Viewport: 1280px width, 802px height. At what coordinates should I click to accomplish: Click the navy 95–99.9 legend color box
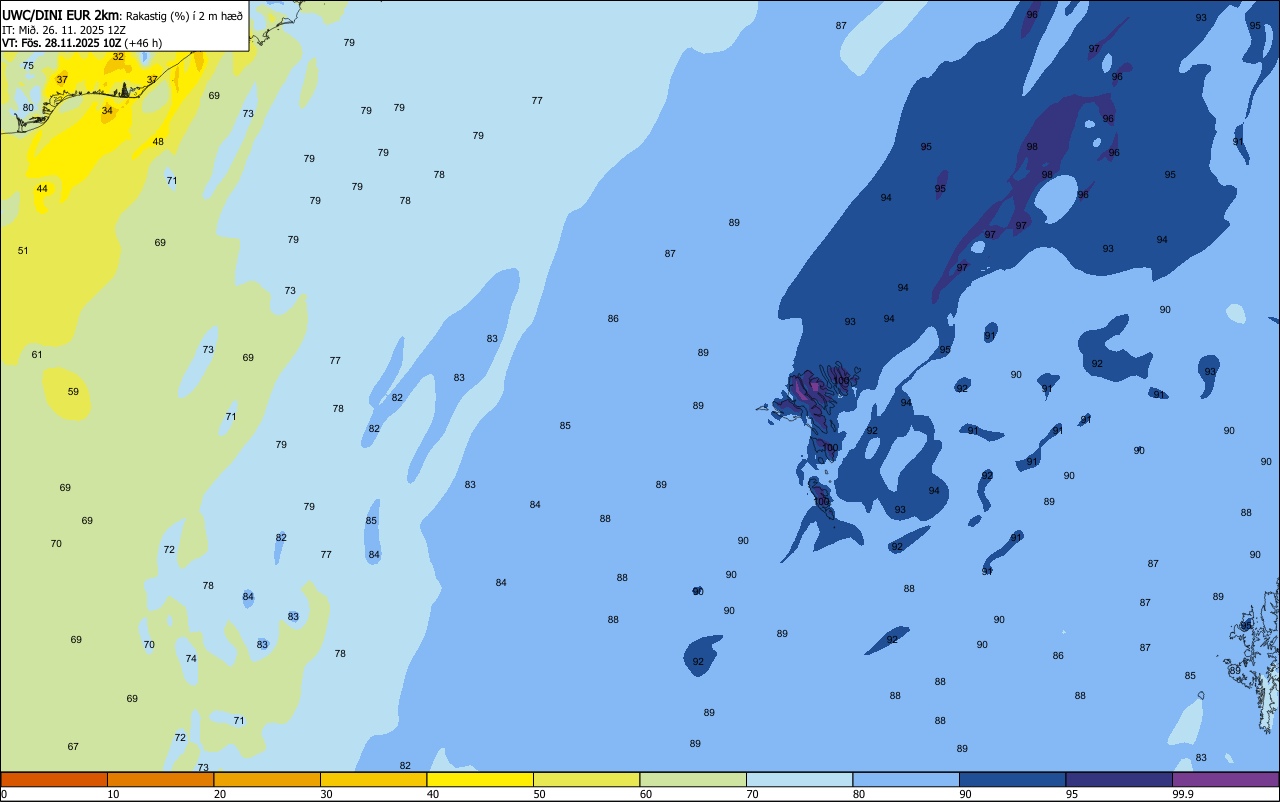tap(1119, 779)
